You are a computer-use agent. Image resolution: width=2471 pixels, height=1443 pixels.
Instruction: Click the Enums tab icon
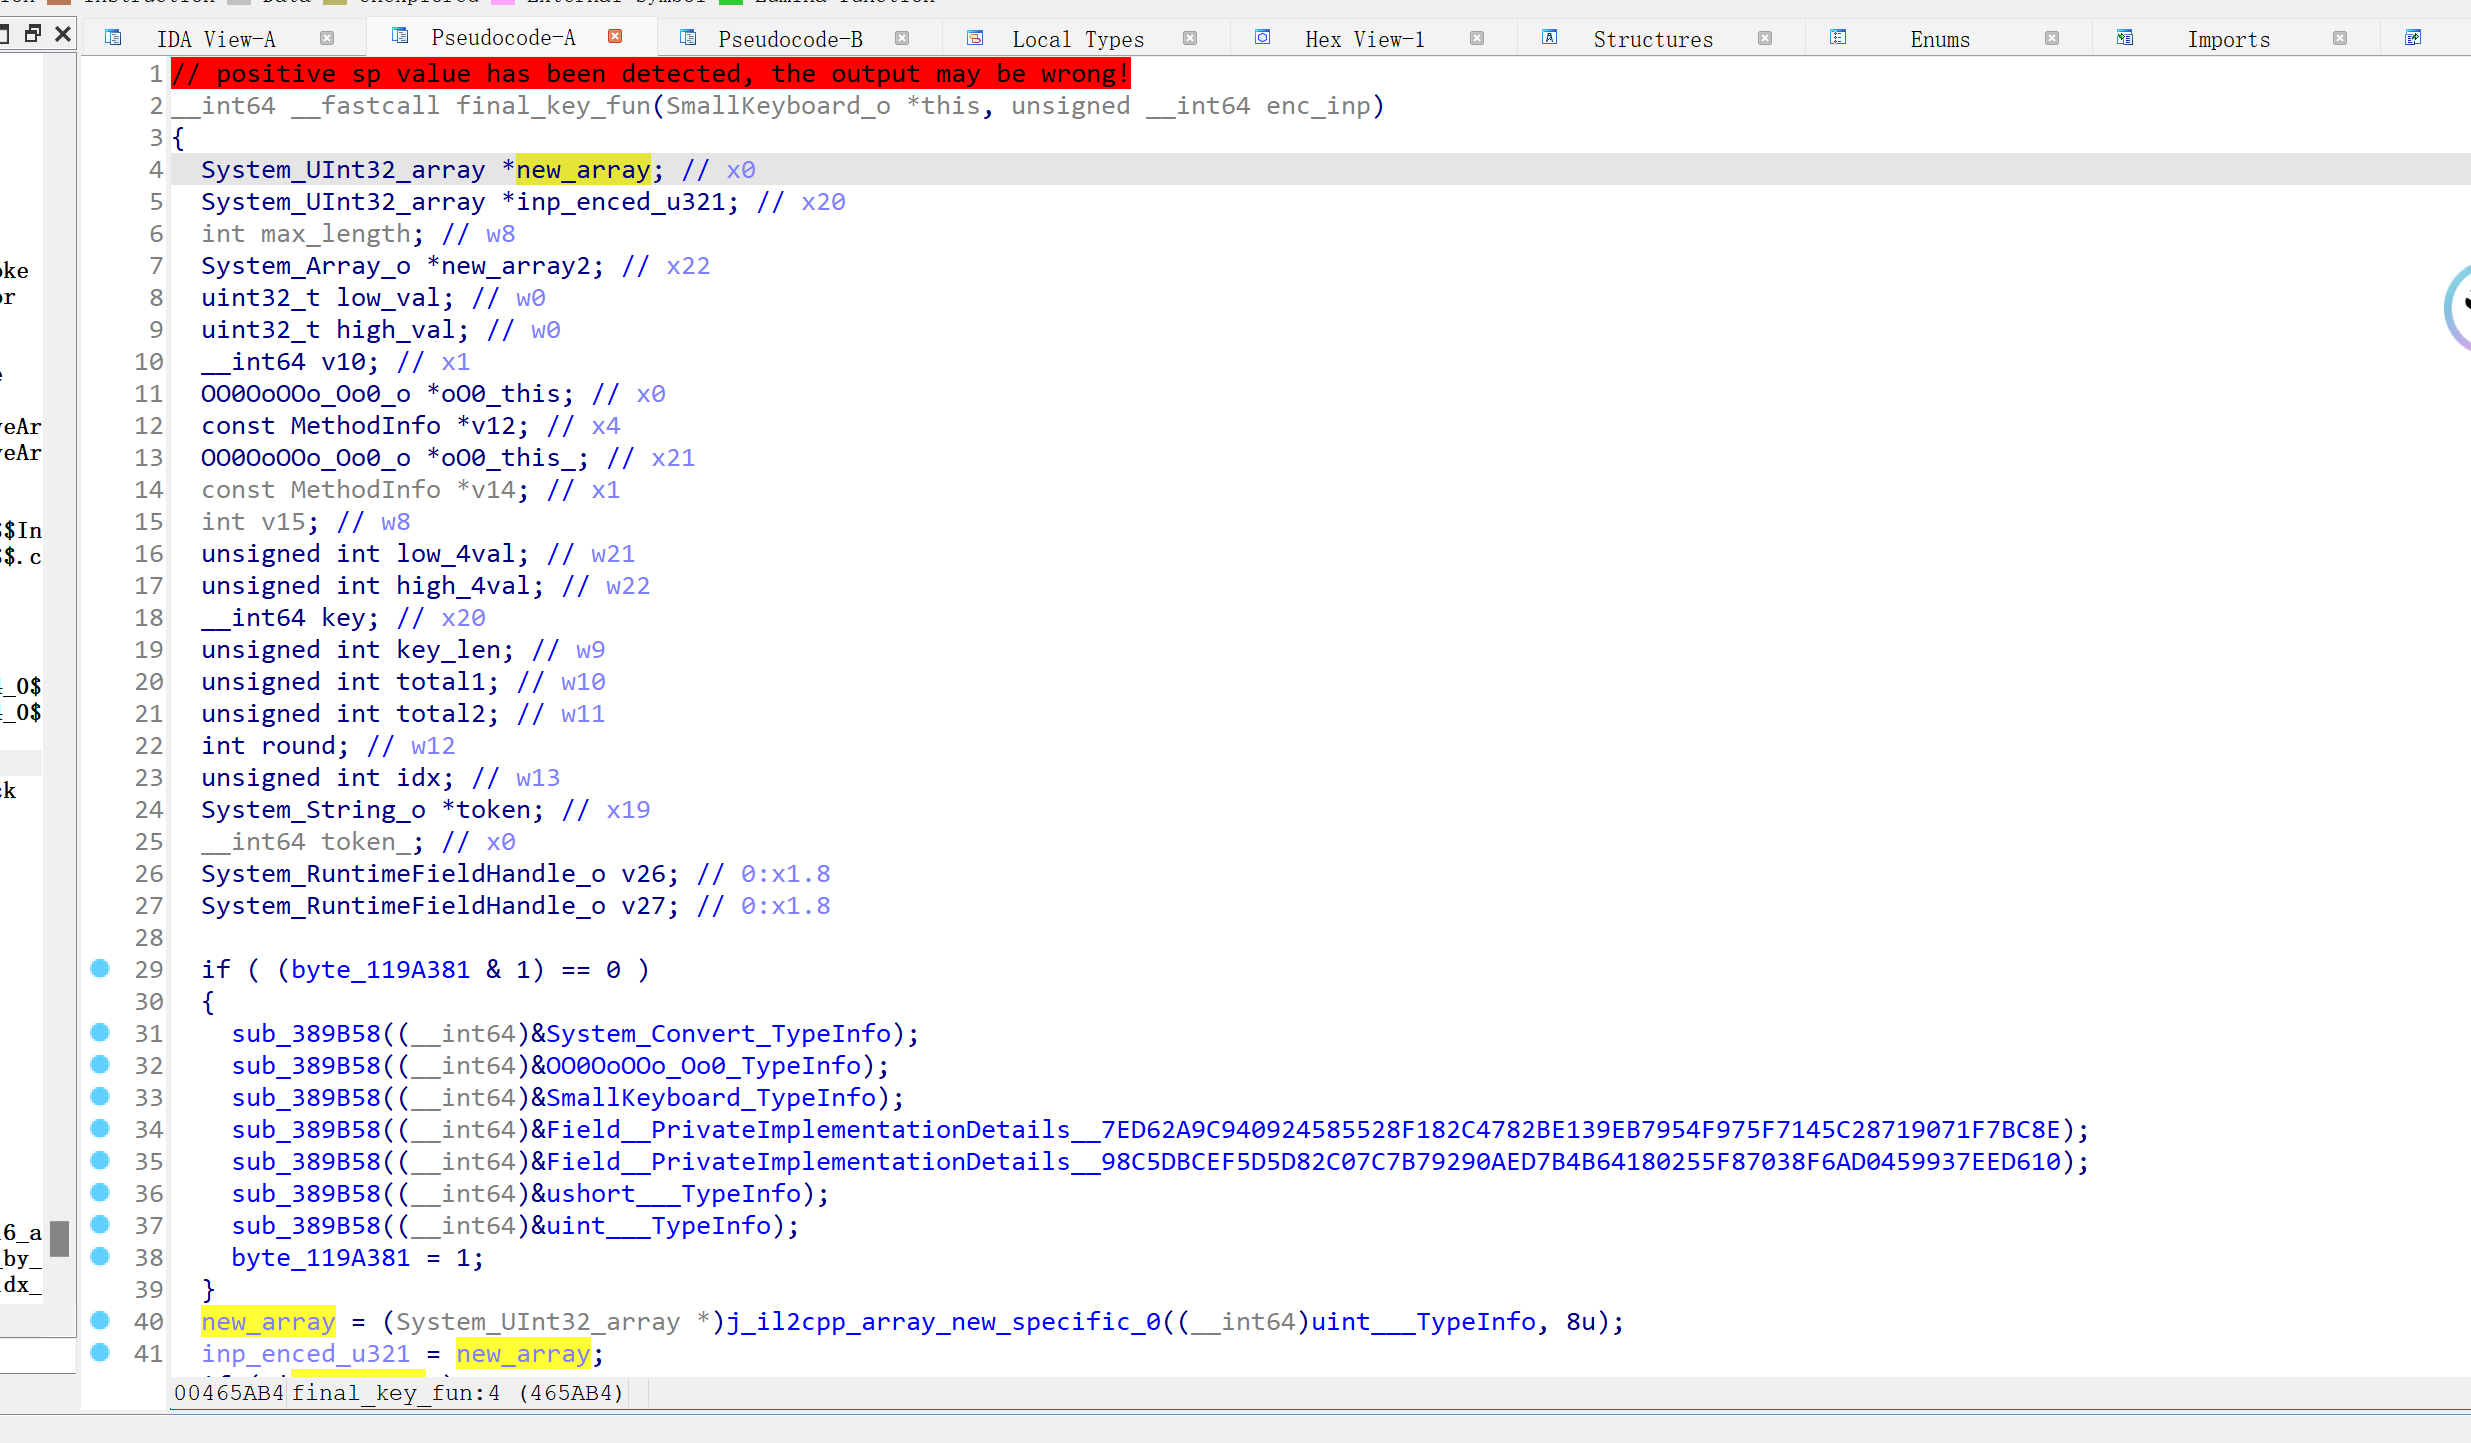tap(1838, 38)
